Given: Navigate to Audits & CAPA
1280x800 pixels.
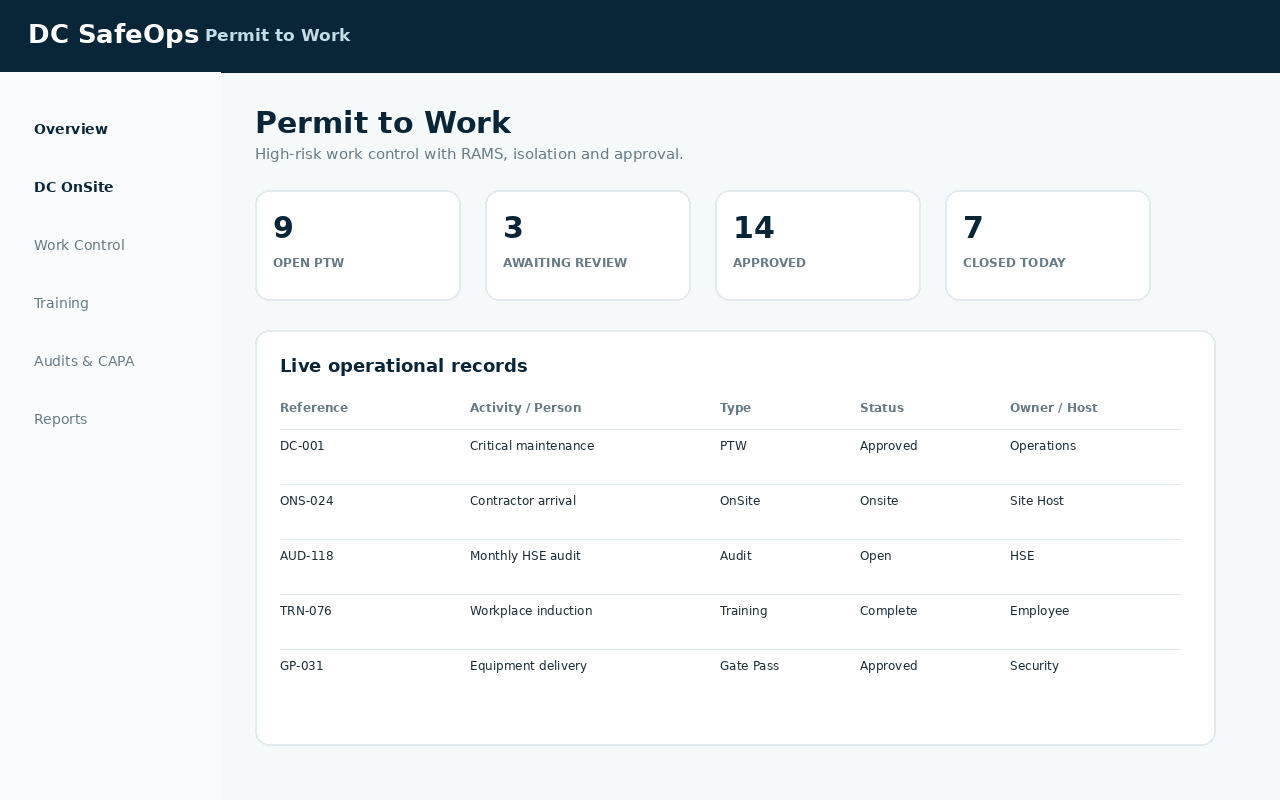Looking at the screenshot, I should (x=84, y=361).
